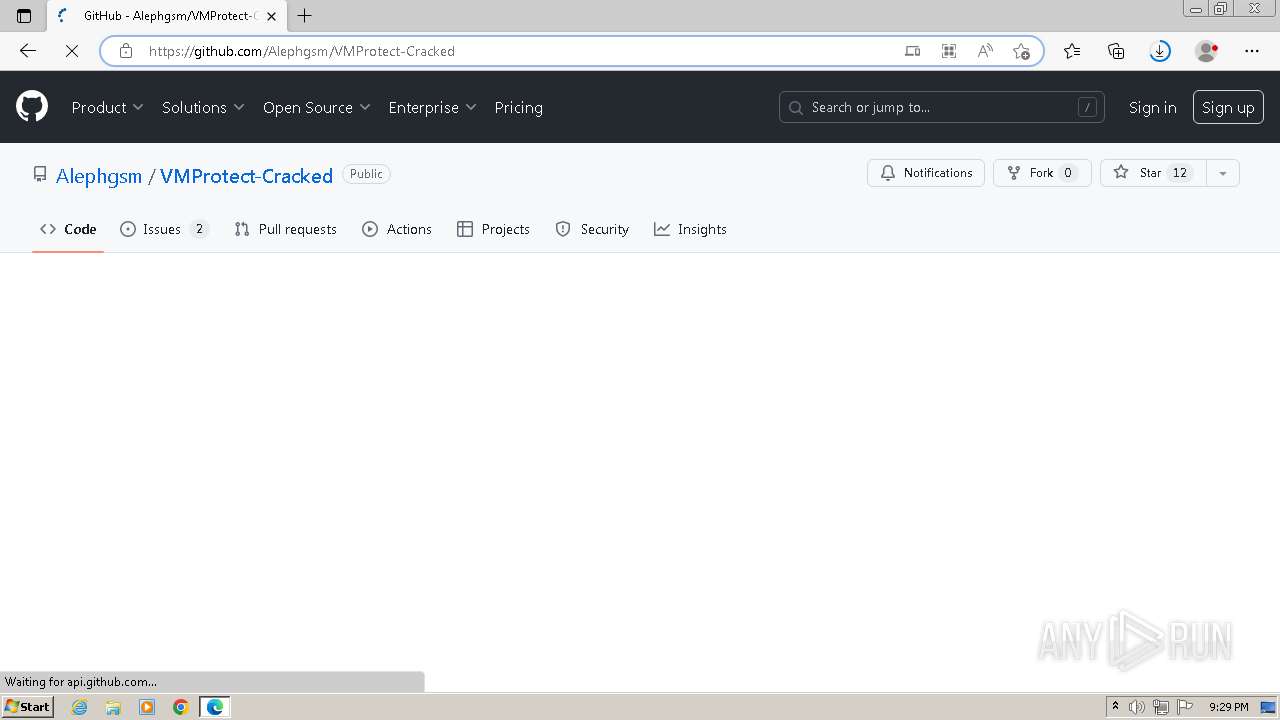Click the app available install icon

click(x=912, y=51)
